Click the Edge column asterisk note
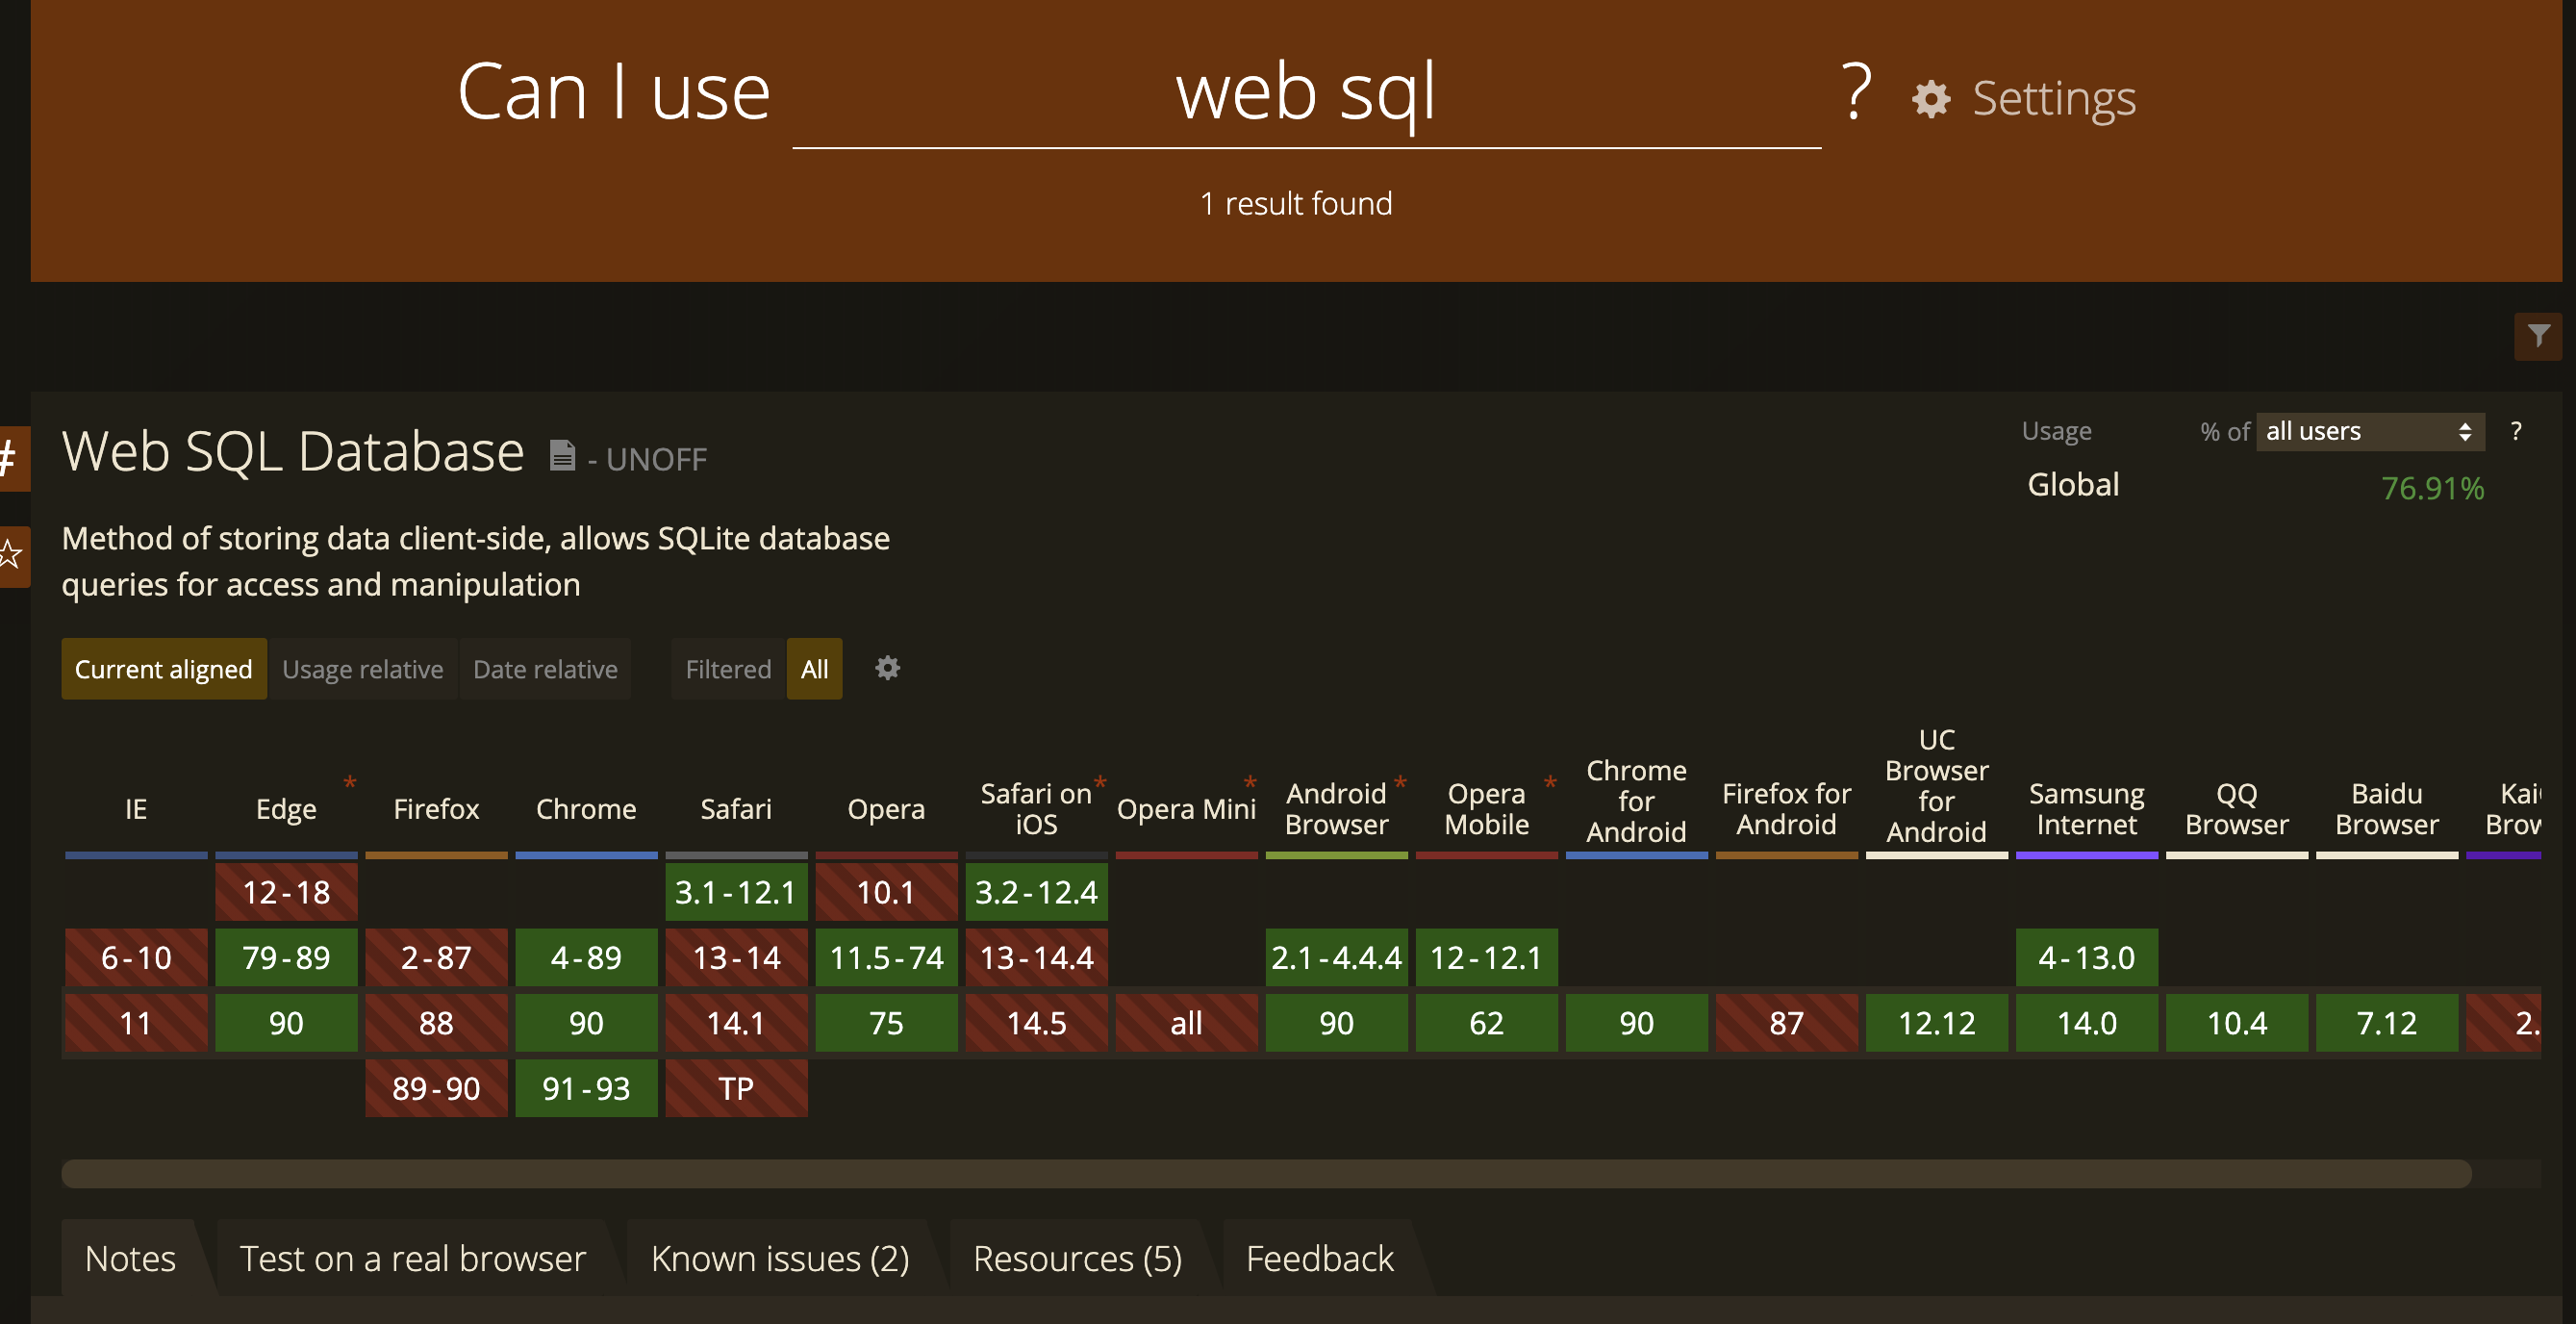 [x=349, y=782]
